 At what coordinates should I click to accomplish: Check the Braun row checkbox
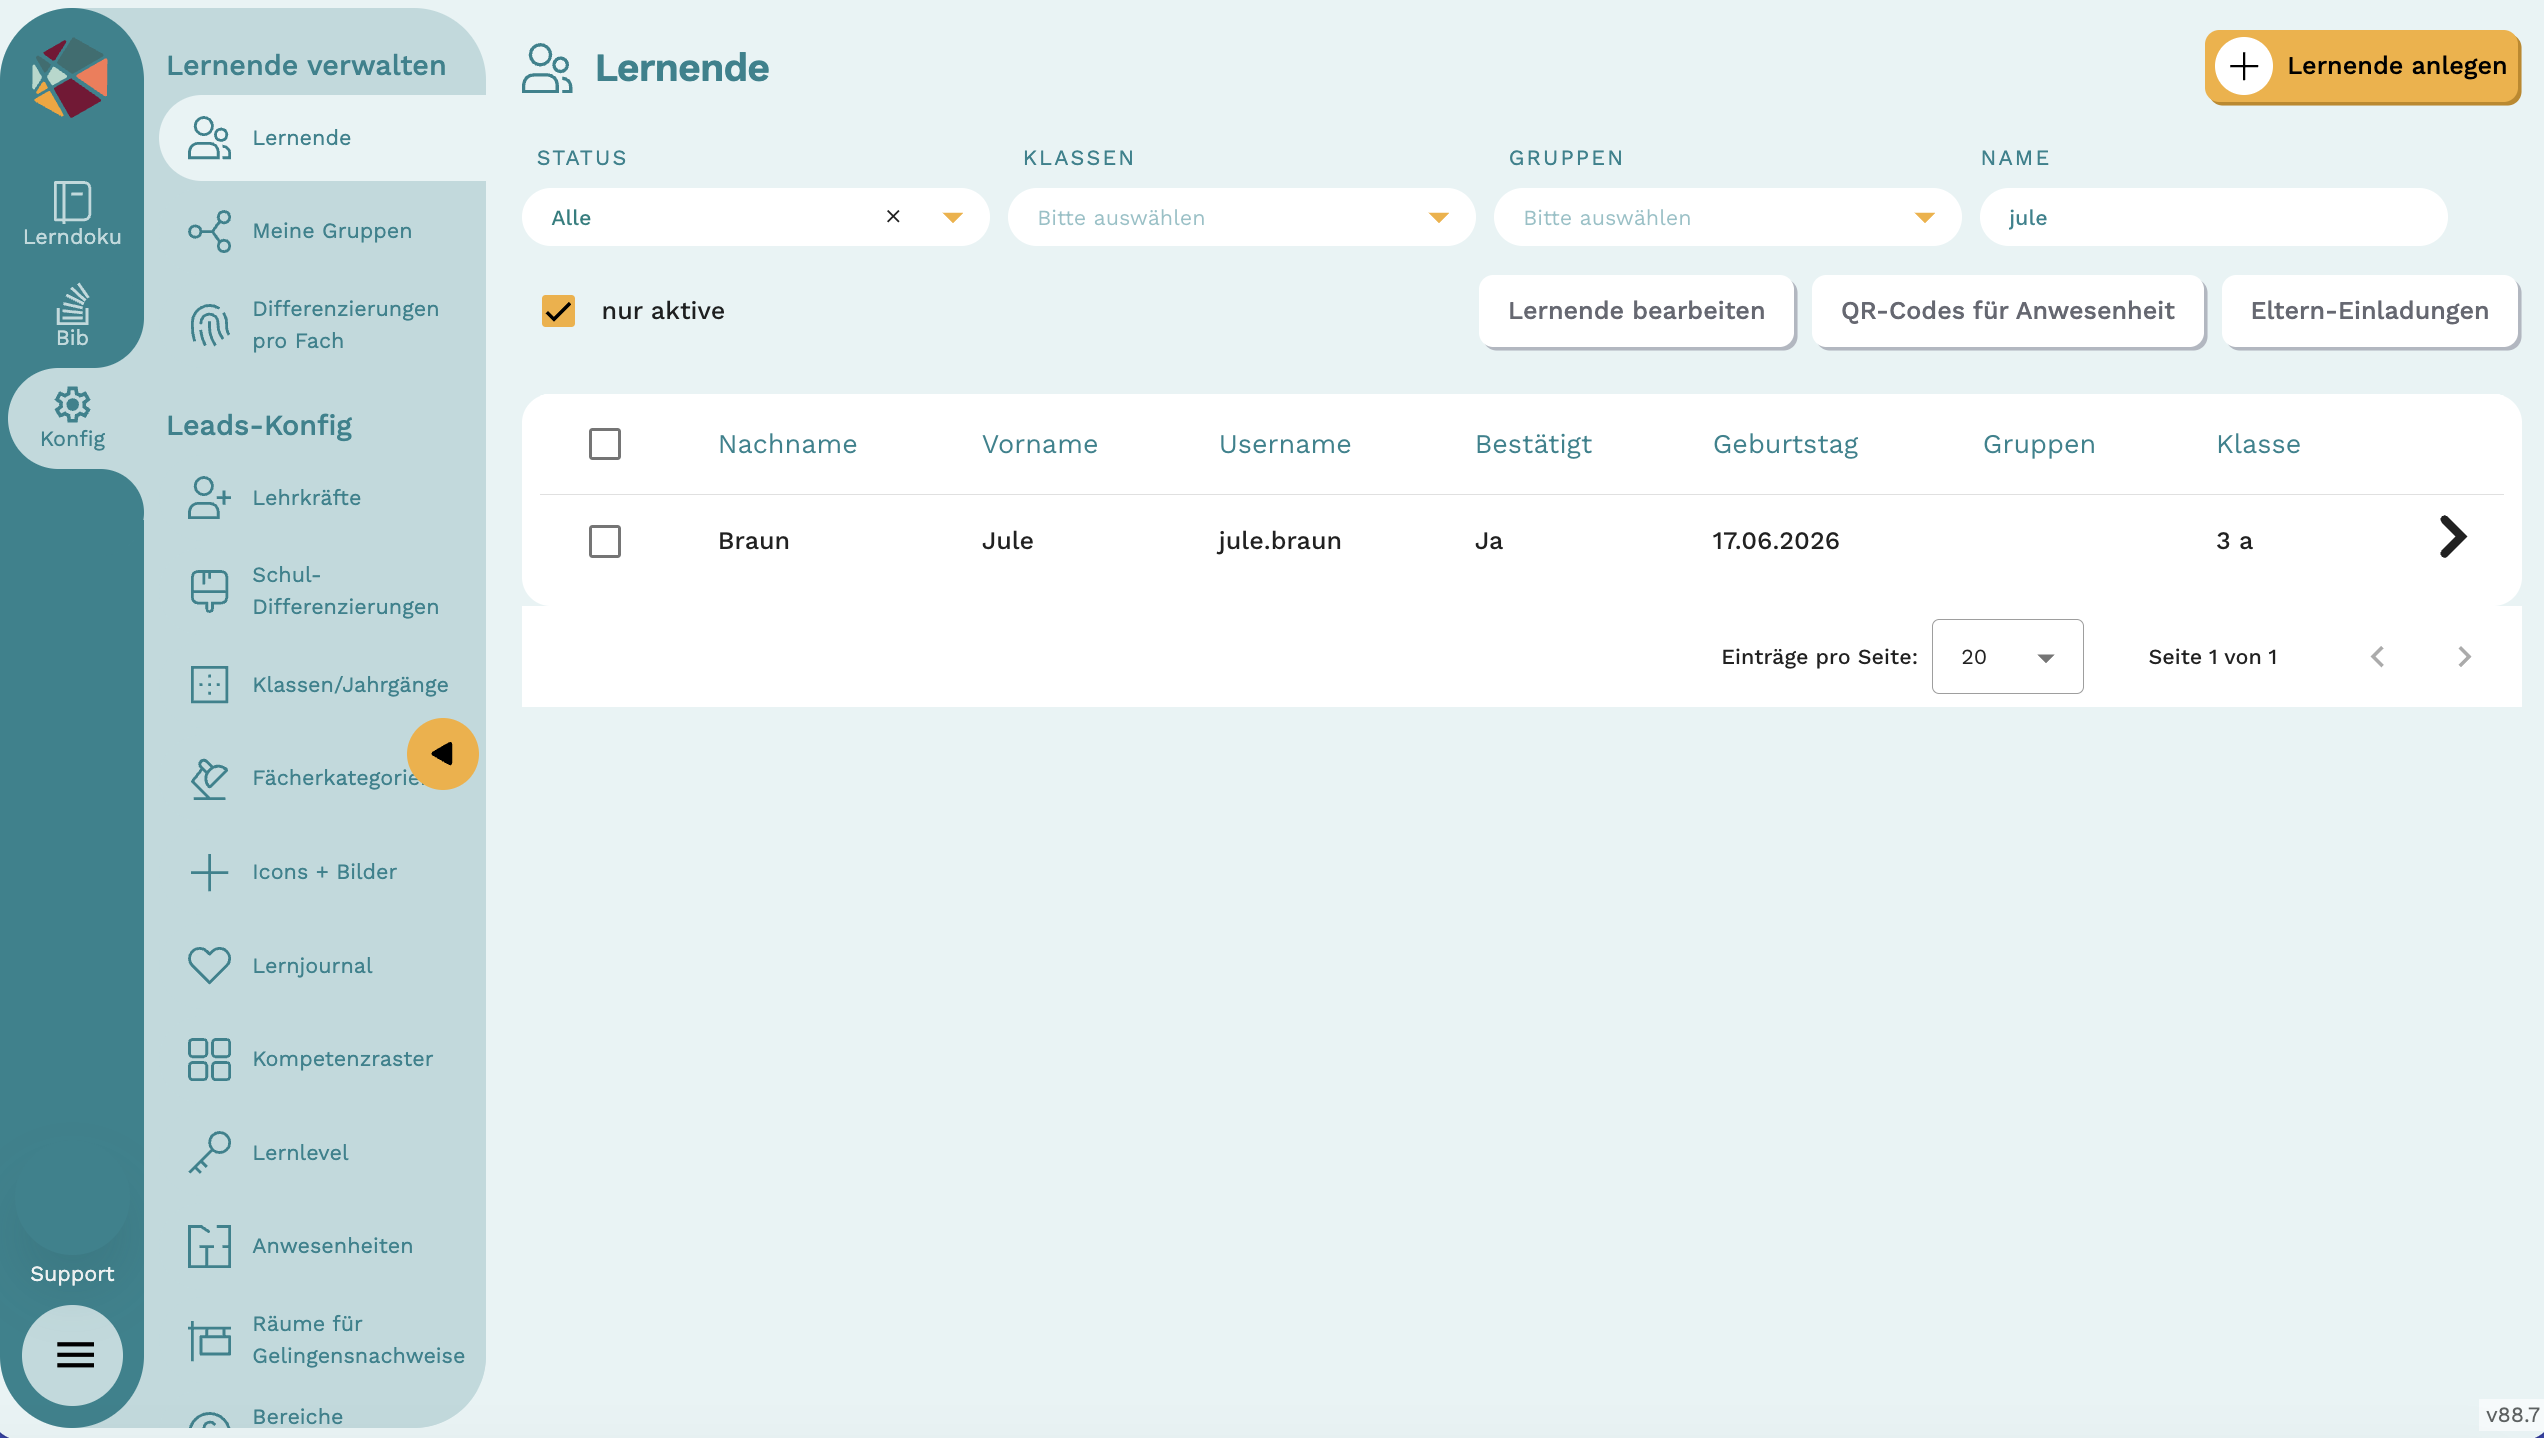(x=605, y=541)
